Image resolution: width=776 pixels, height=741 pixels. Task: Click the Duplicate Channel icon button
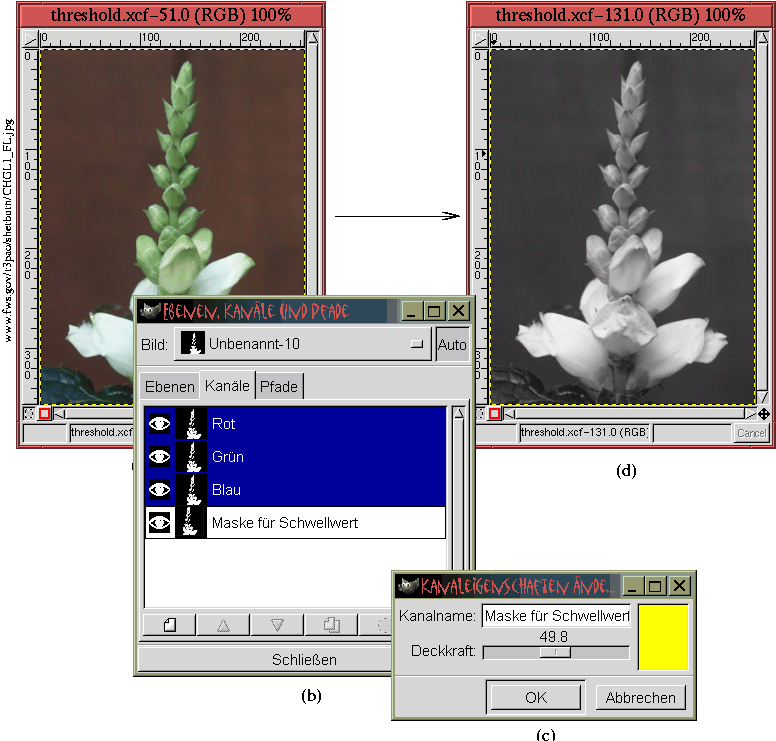click(x=331, y=625)
